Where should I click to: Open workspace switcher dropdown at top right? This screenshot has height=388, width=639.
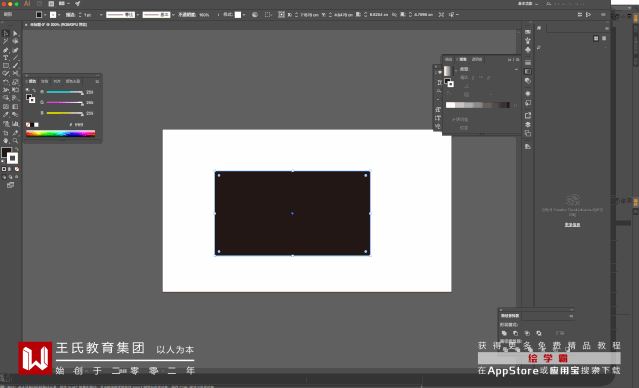tap(528, 4)
